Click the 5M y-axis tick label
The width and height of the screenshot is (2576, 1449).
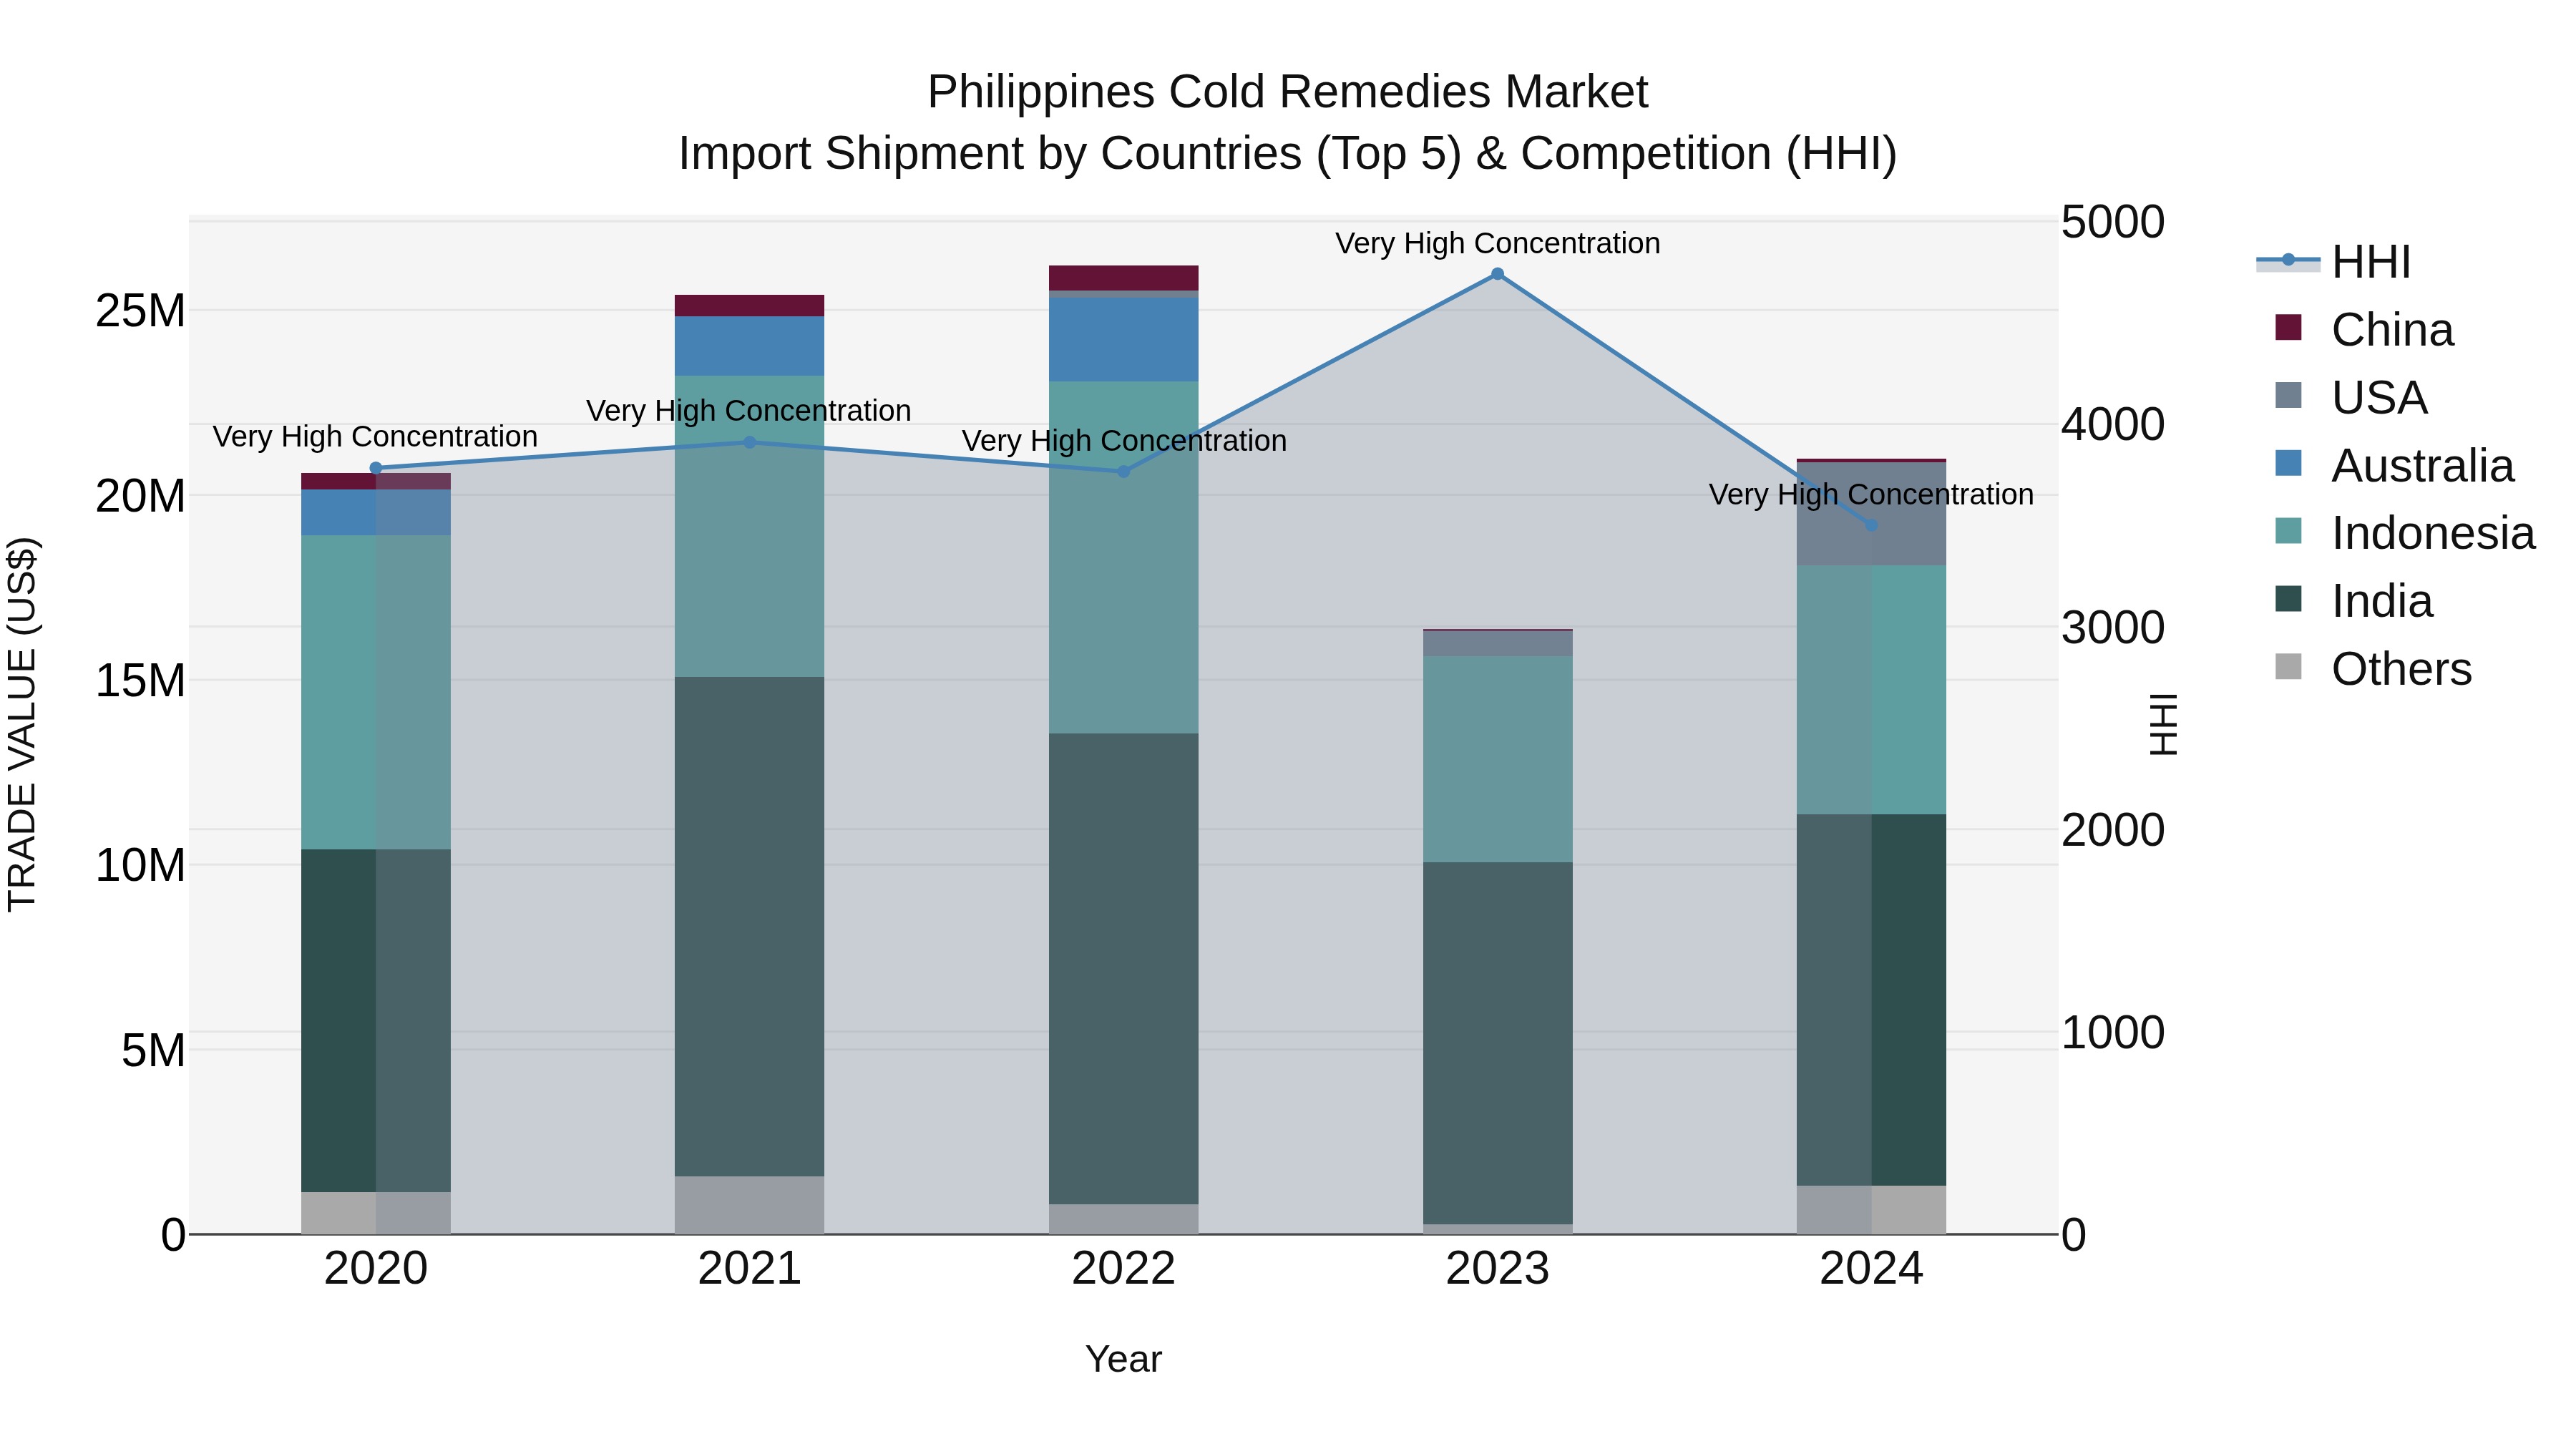click(x=153, y=1050)
